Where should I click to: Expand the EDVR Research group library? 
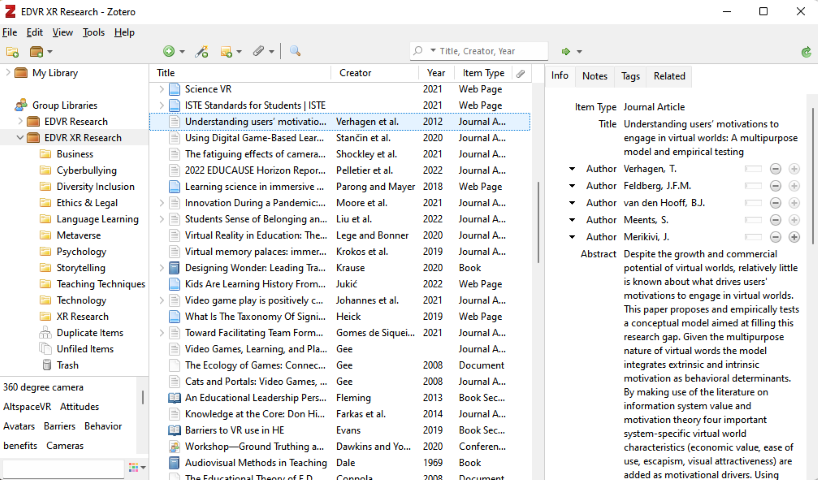pos(20,122)
